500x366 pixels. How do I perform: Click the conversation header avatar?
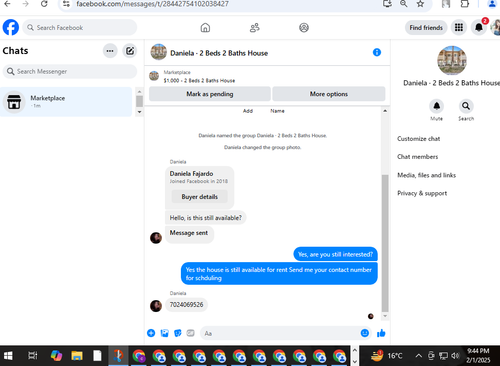[158, 52]
